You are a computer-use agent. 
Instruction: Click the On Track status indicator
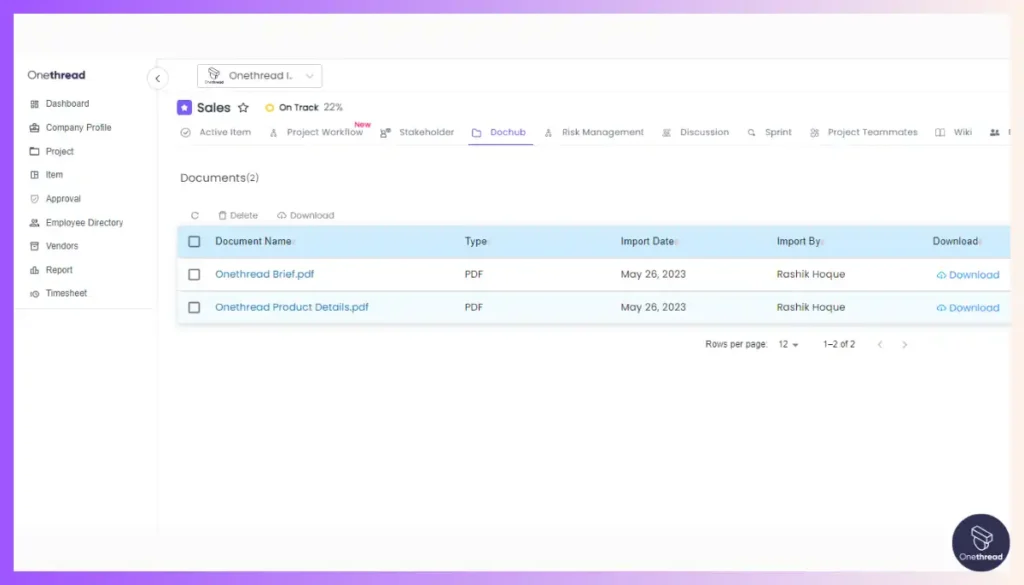click(x=292, y=108)
